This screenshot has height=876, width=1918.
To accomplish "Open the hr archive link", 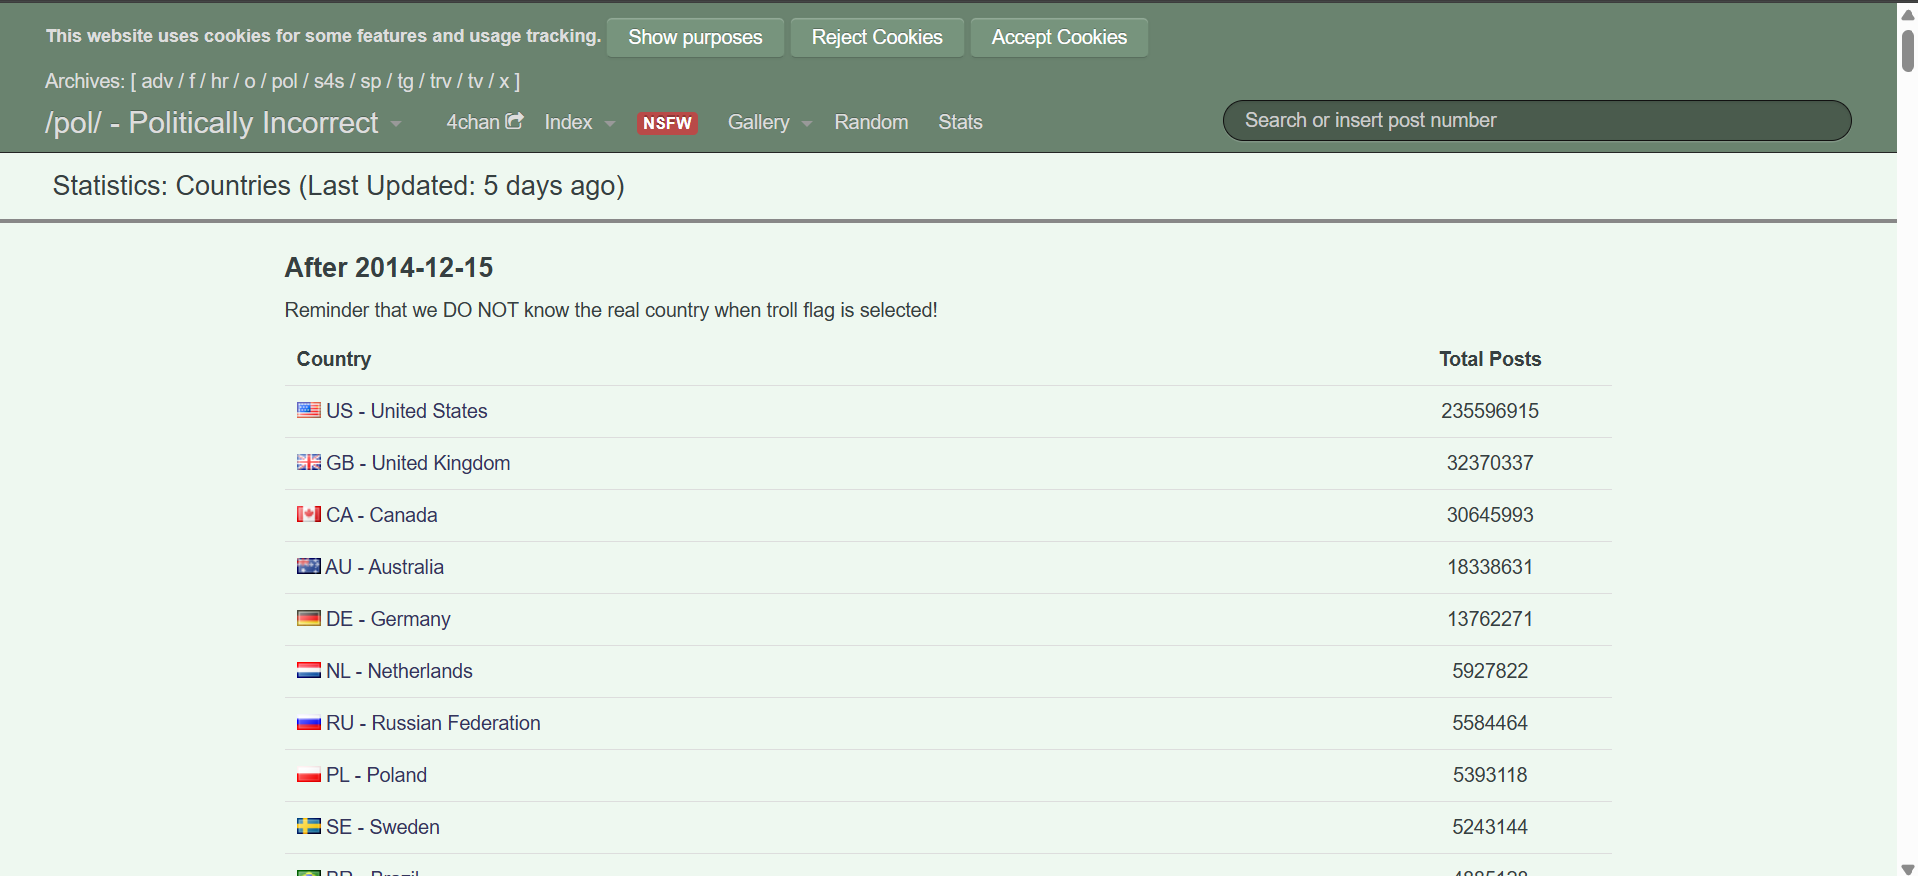I will pos(220,81).
